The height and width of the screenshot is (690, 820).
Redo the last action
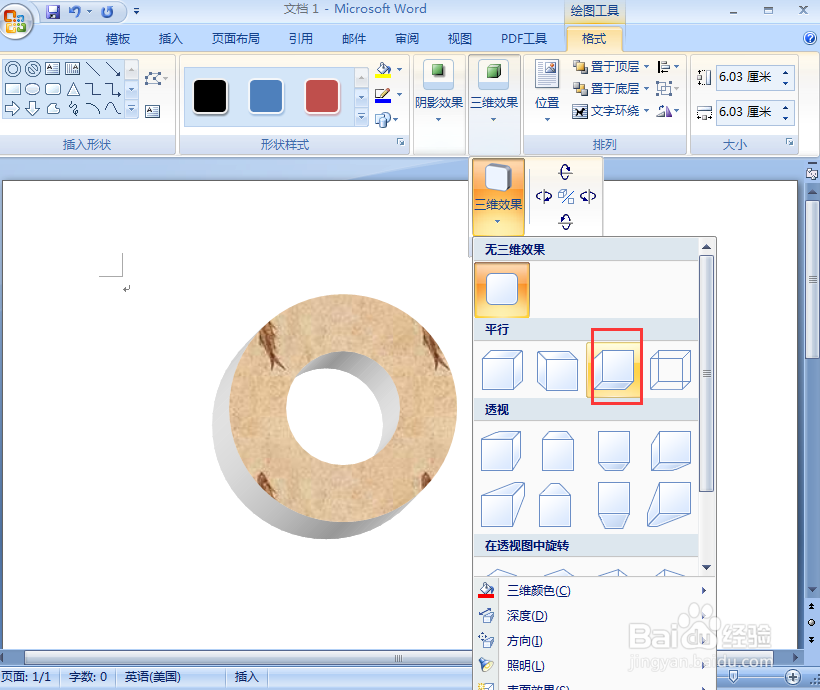coord(107,12)
